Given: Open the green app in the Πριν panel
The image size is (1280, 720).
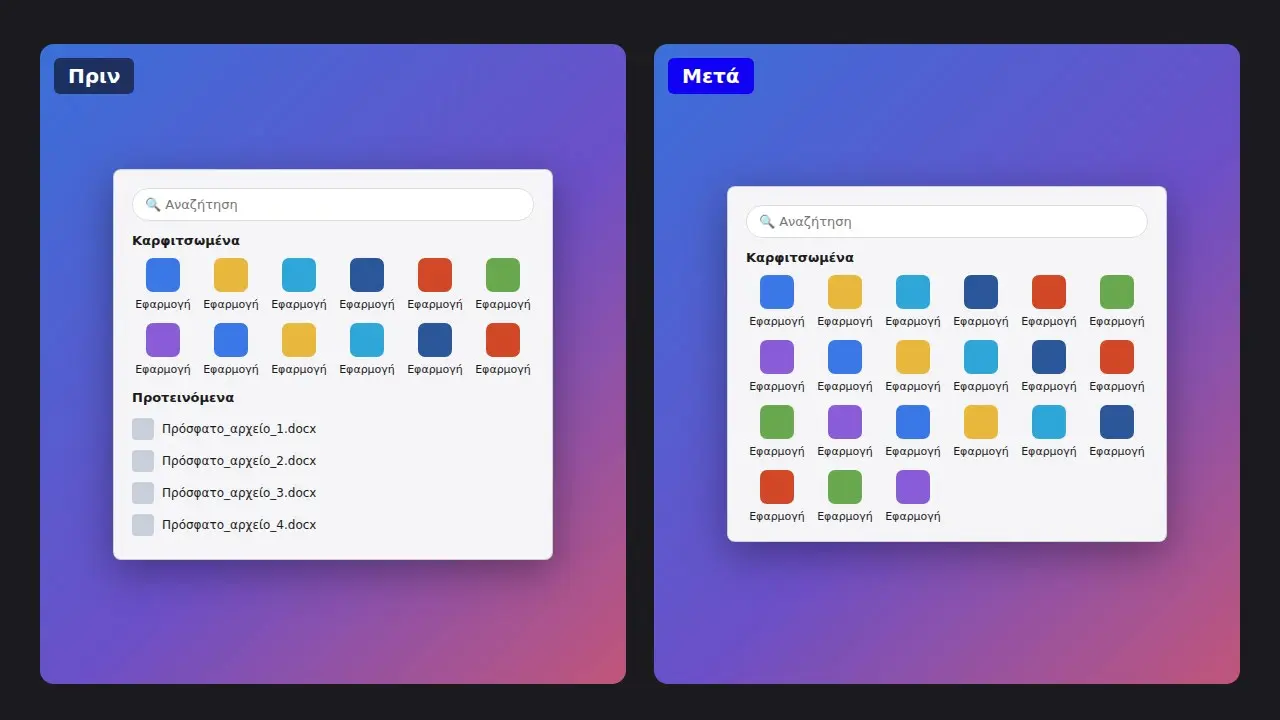Looking at the screenshot, I should point(503,275).
